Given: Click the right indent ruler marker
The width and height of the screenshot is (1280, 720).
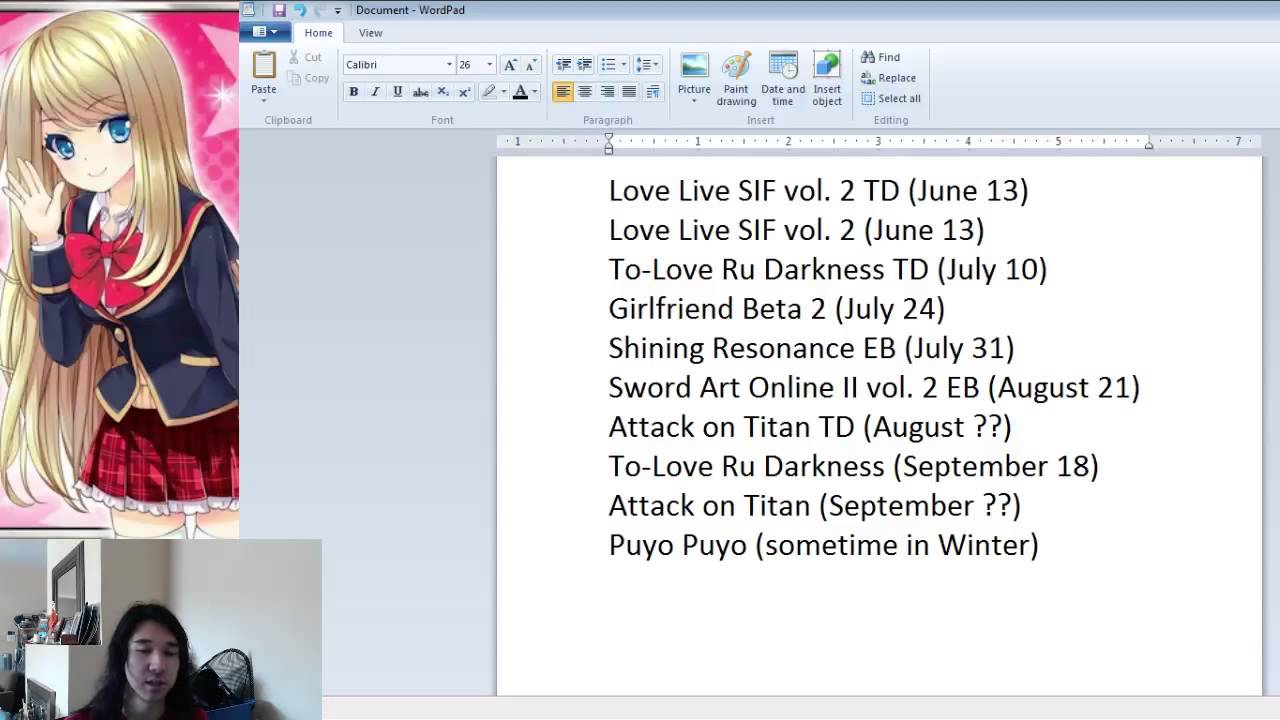Looking at the screenshot, I should point(1149,145).
